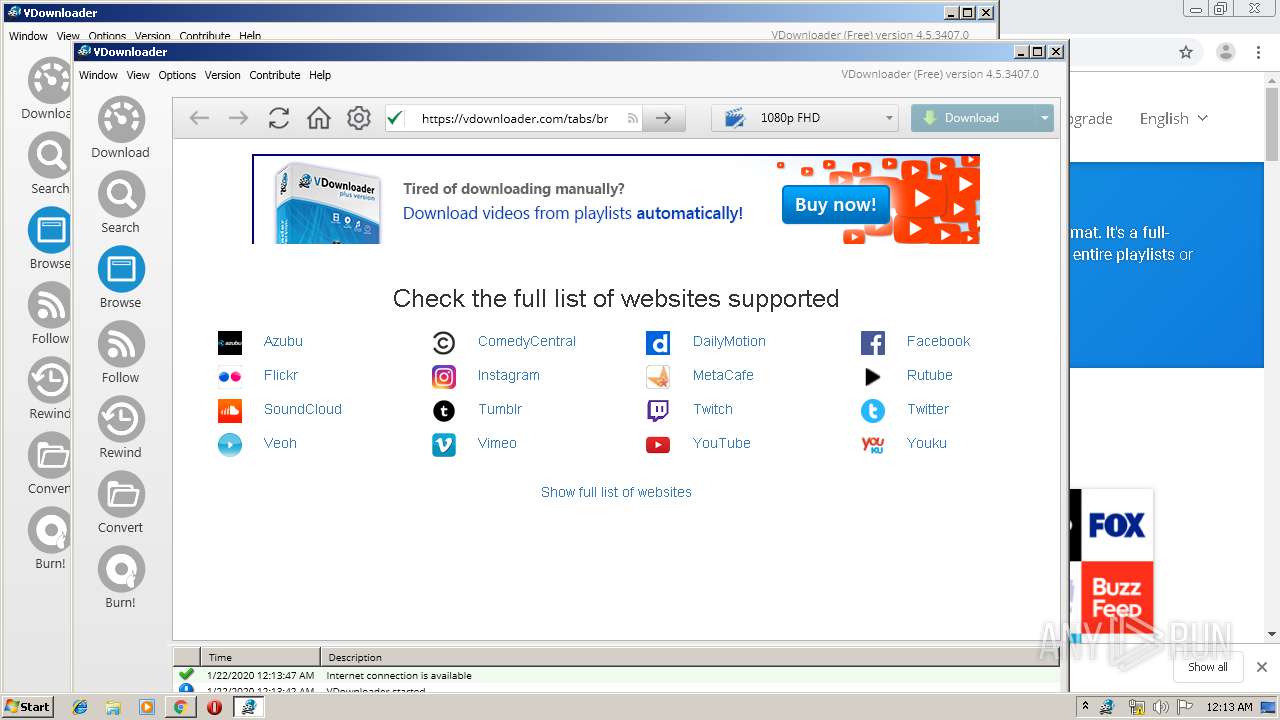Image resolution: width=1280 pixels, height=720 pixels.
Task: Open the Azubu website link
Action: (x=283, y=342)
